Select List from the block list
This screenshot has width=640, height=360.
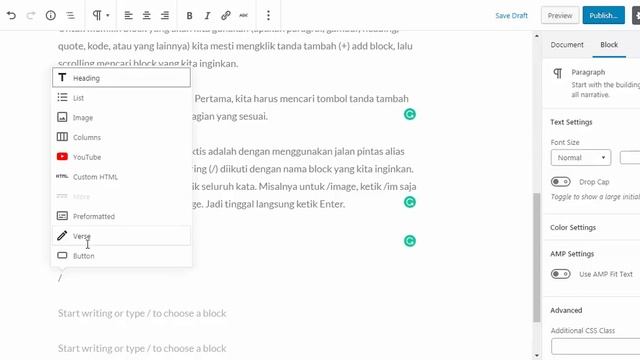(121, 98)
